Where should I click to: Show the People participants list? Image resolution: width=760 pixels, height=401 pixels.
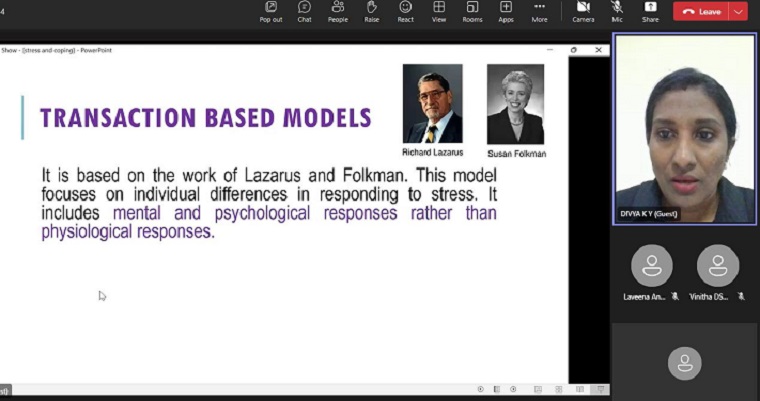338,11
